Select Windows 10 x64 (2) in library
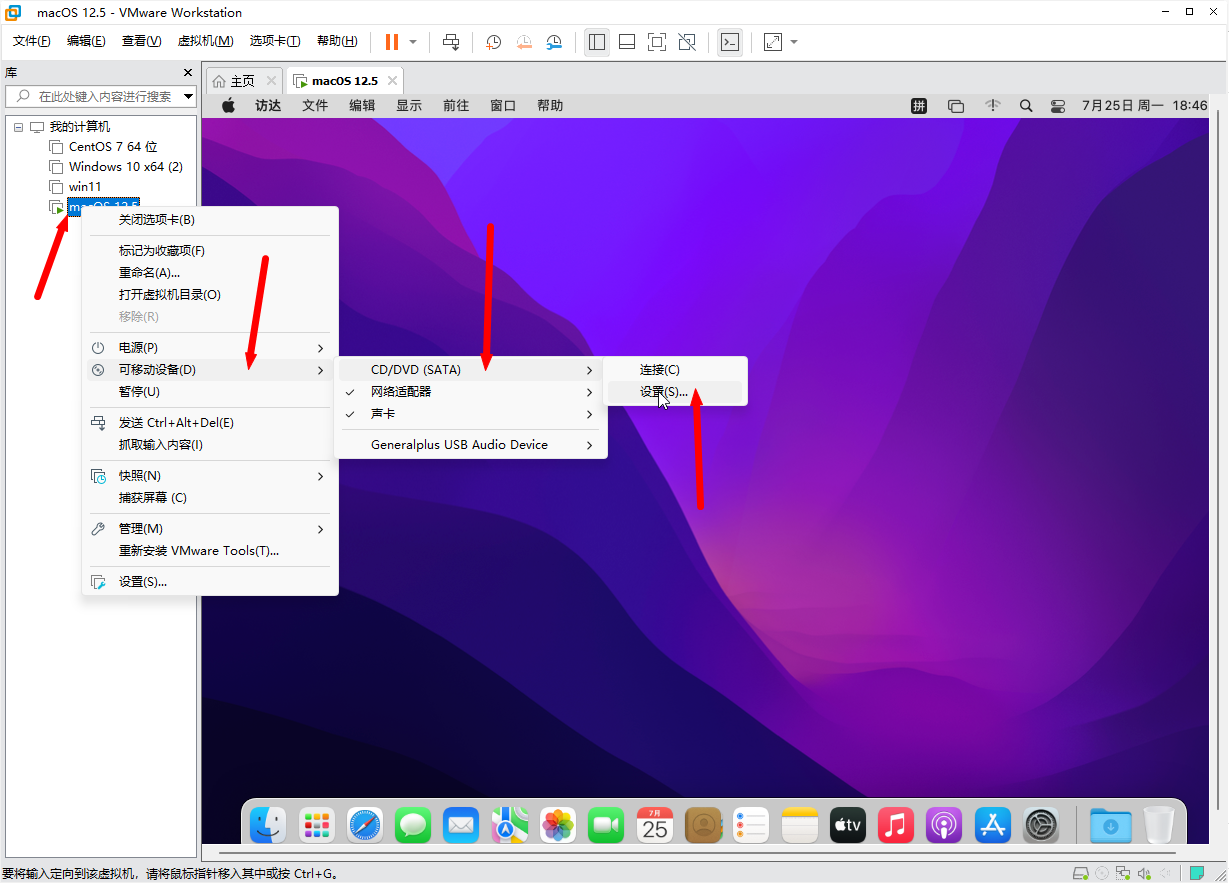The image size is (1229, 884). tap(125, 167)
